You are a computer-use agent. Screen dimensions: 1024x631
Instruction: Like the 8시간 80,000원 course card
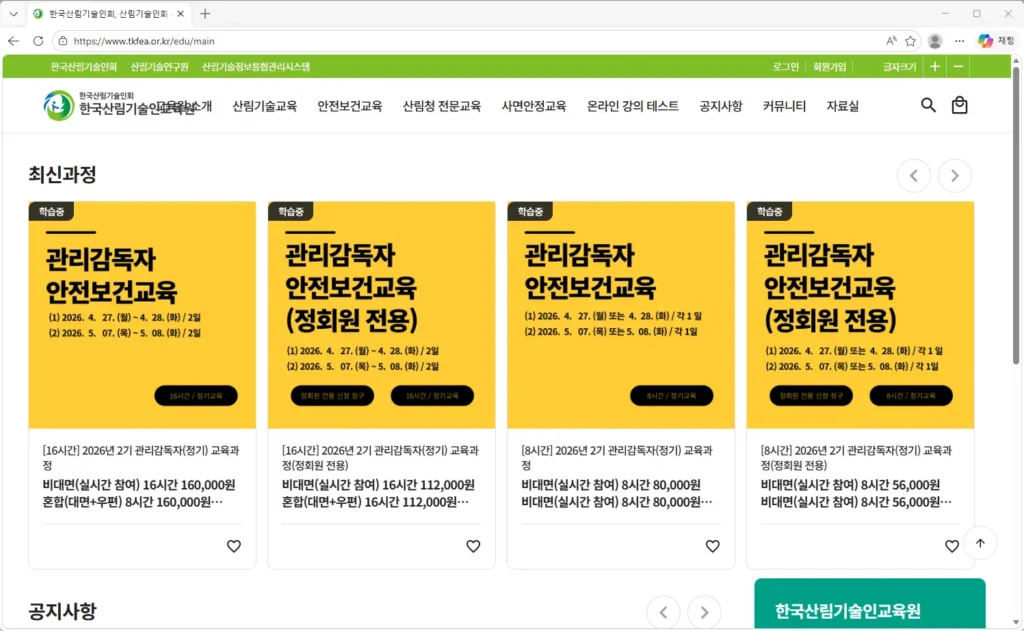[x=712, y=546]
